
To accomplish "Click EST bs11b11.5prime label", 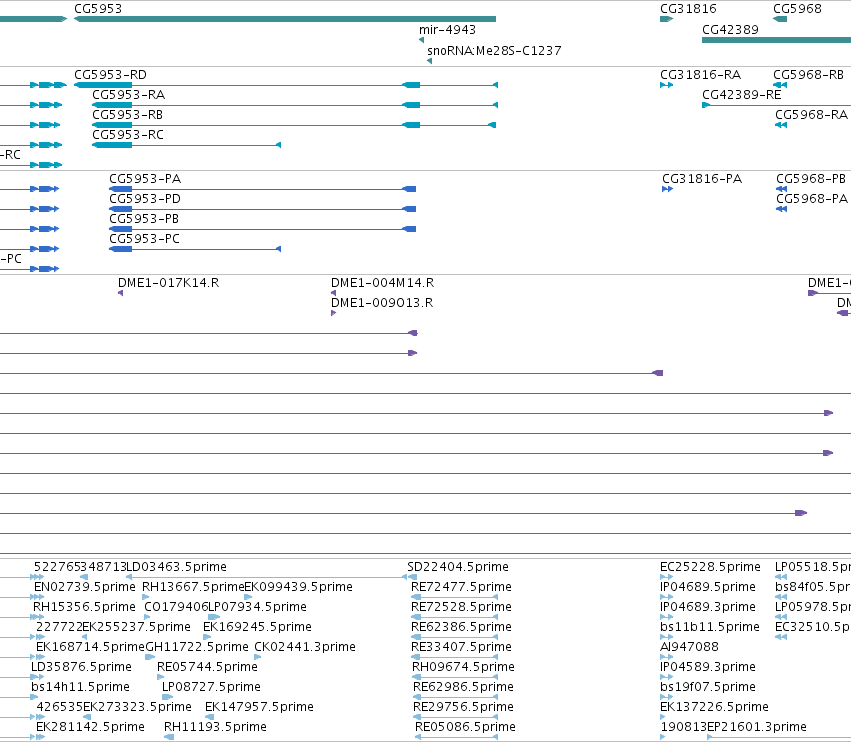I will click(710, 627).
